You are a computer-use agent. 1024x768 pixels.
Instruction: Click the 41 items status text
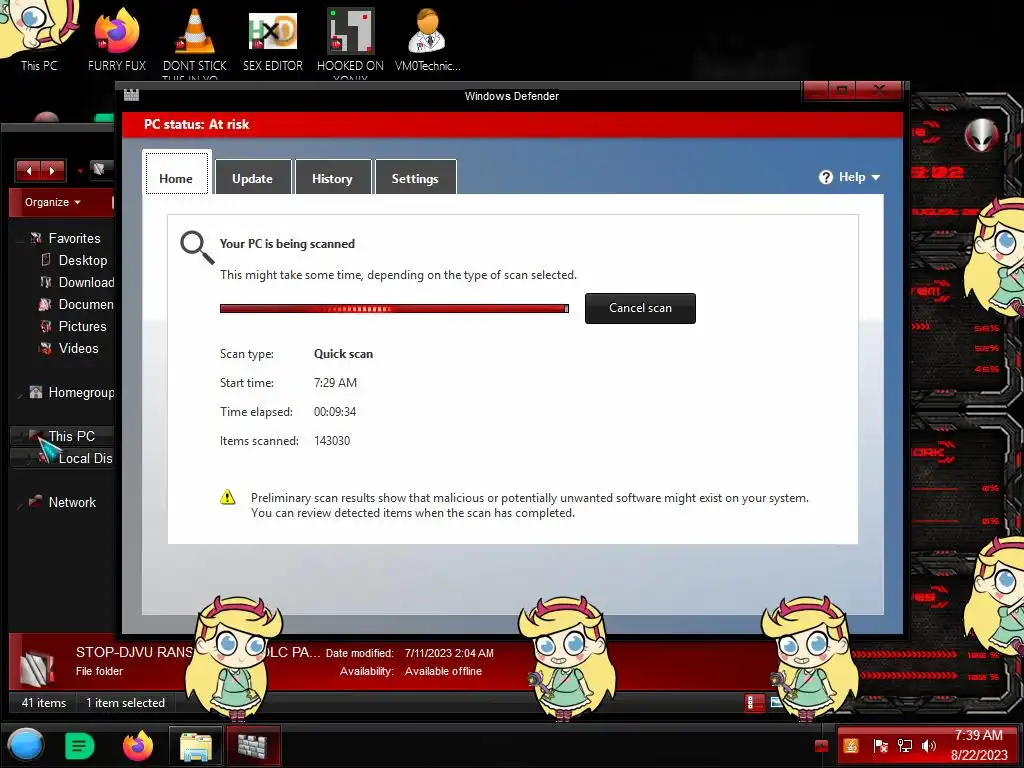point(44,703)
